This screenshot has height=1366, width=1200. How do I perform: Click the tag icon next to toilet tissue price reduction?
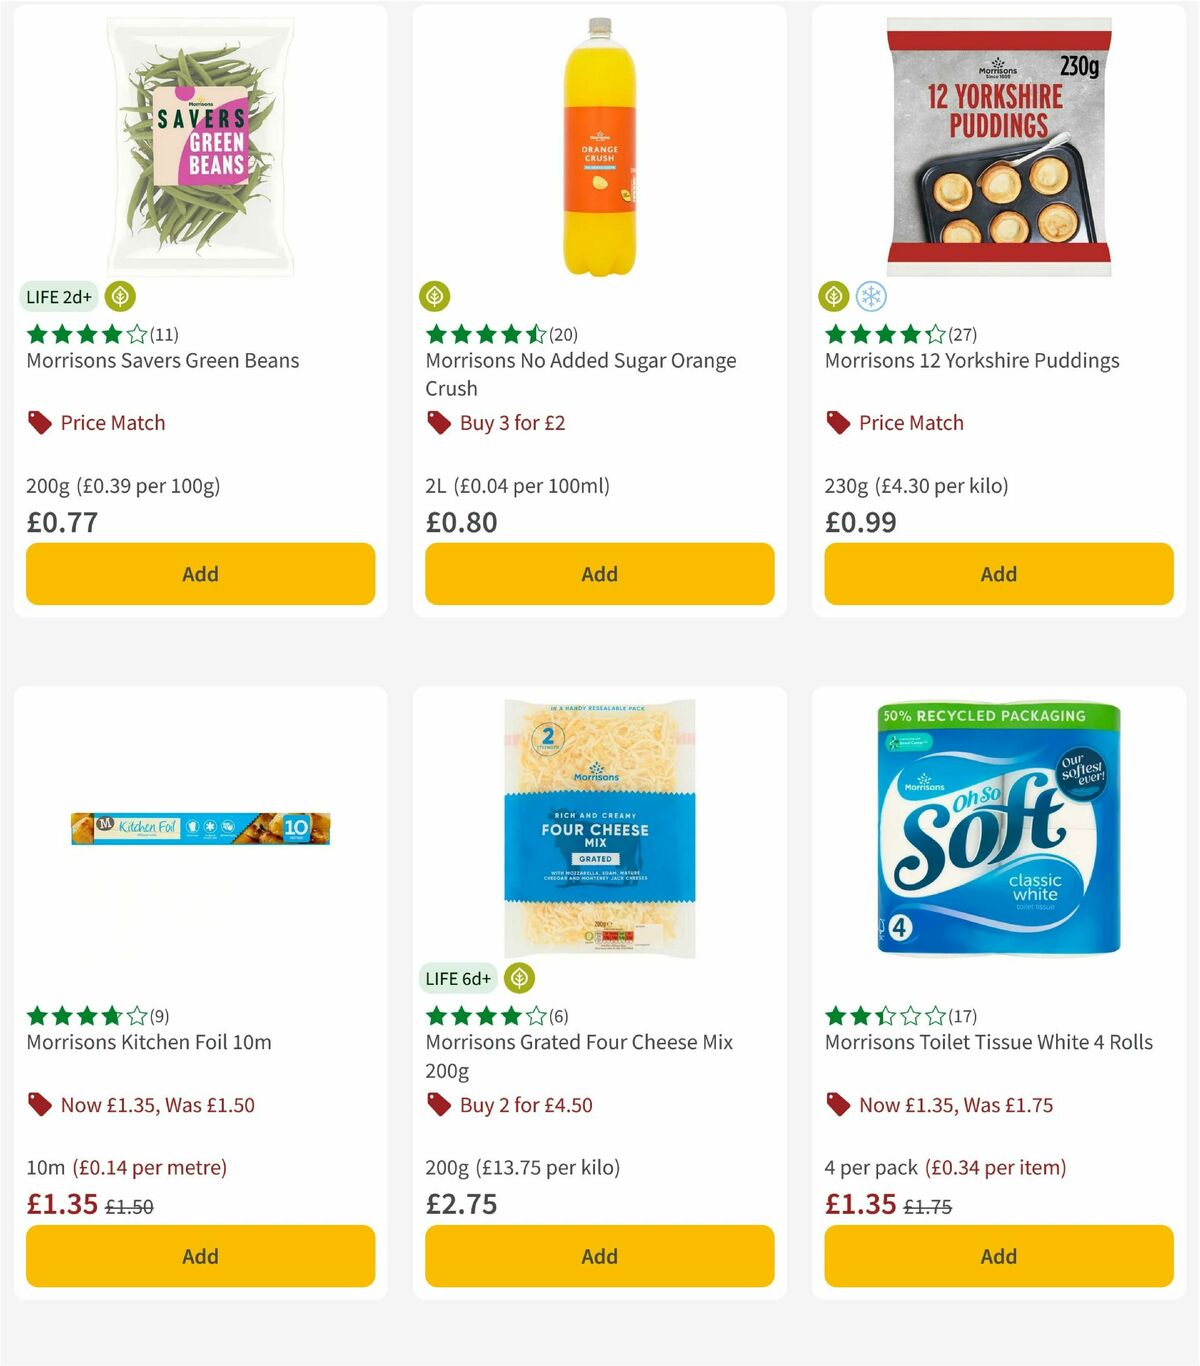point(837,1104)
